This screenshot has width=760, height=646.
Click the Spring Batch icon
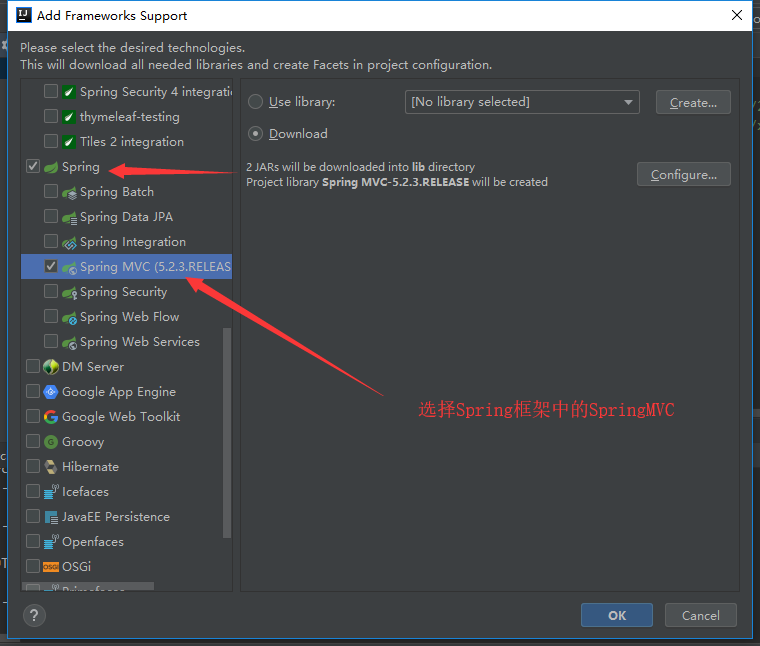click(x=69, y=192)
